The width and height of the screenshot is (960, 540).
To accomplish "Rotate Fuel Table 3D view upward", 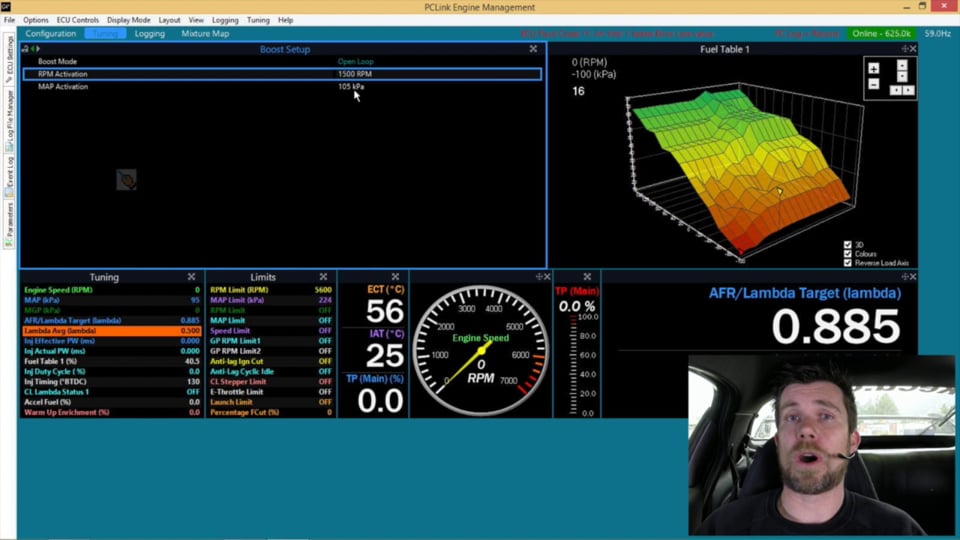I will coord(902,65).
